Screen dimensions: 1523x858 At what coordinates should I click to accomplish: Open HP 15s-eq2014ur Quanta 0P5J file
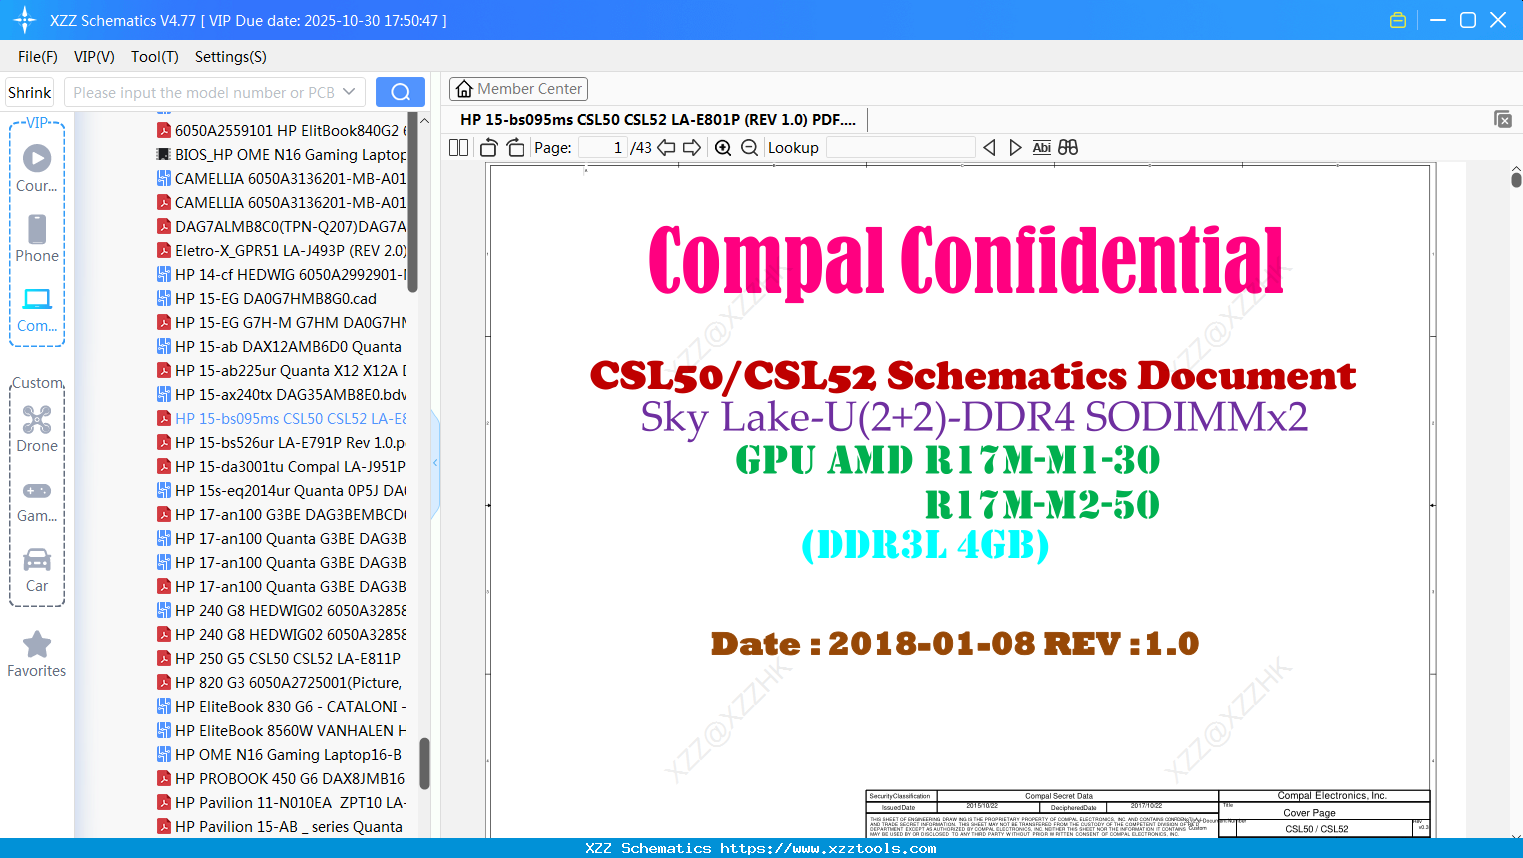pyautogui.click(x=282, y=490)
